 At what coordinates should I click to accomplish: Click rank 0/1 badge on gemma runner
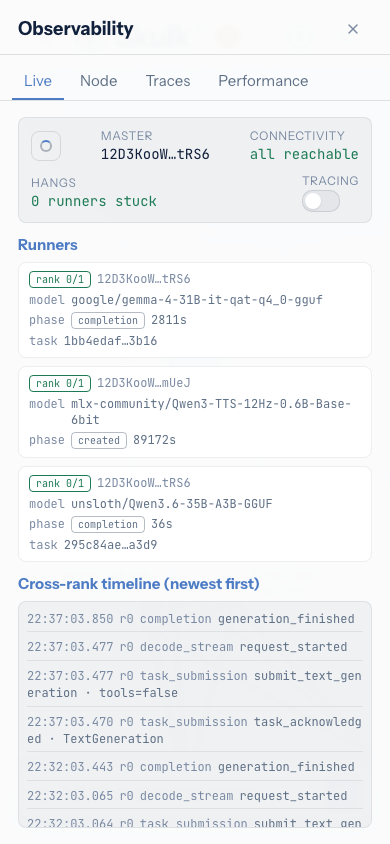[x=60, y=279]
